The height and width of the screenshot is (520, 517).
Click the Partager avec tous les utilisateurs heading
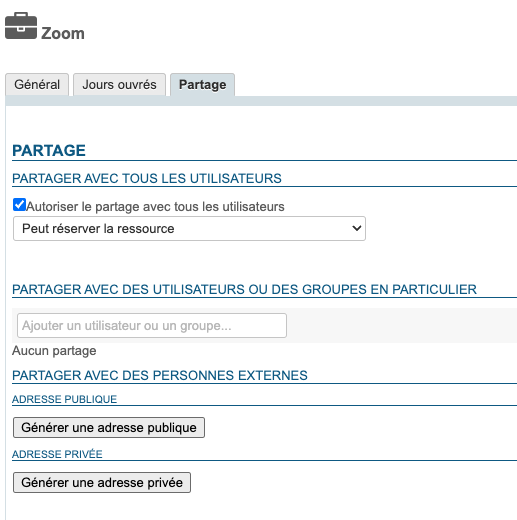tap(147, 179)
